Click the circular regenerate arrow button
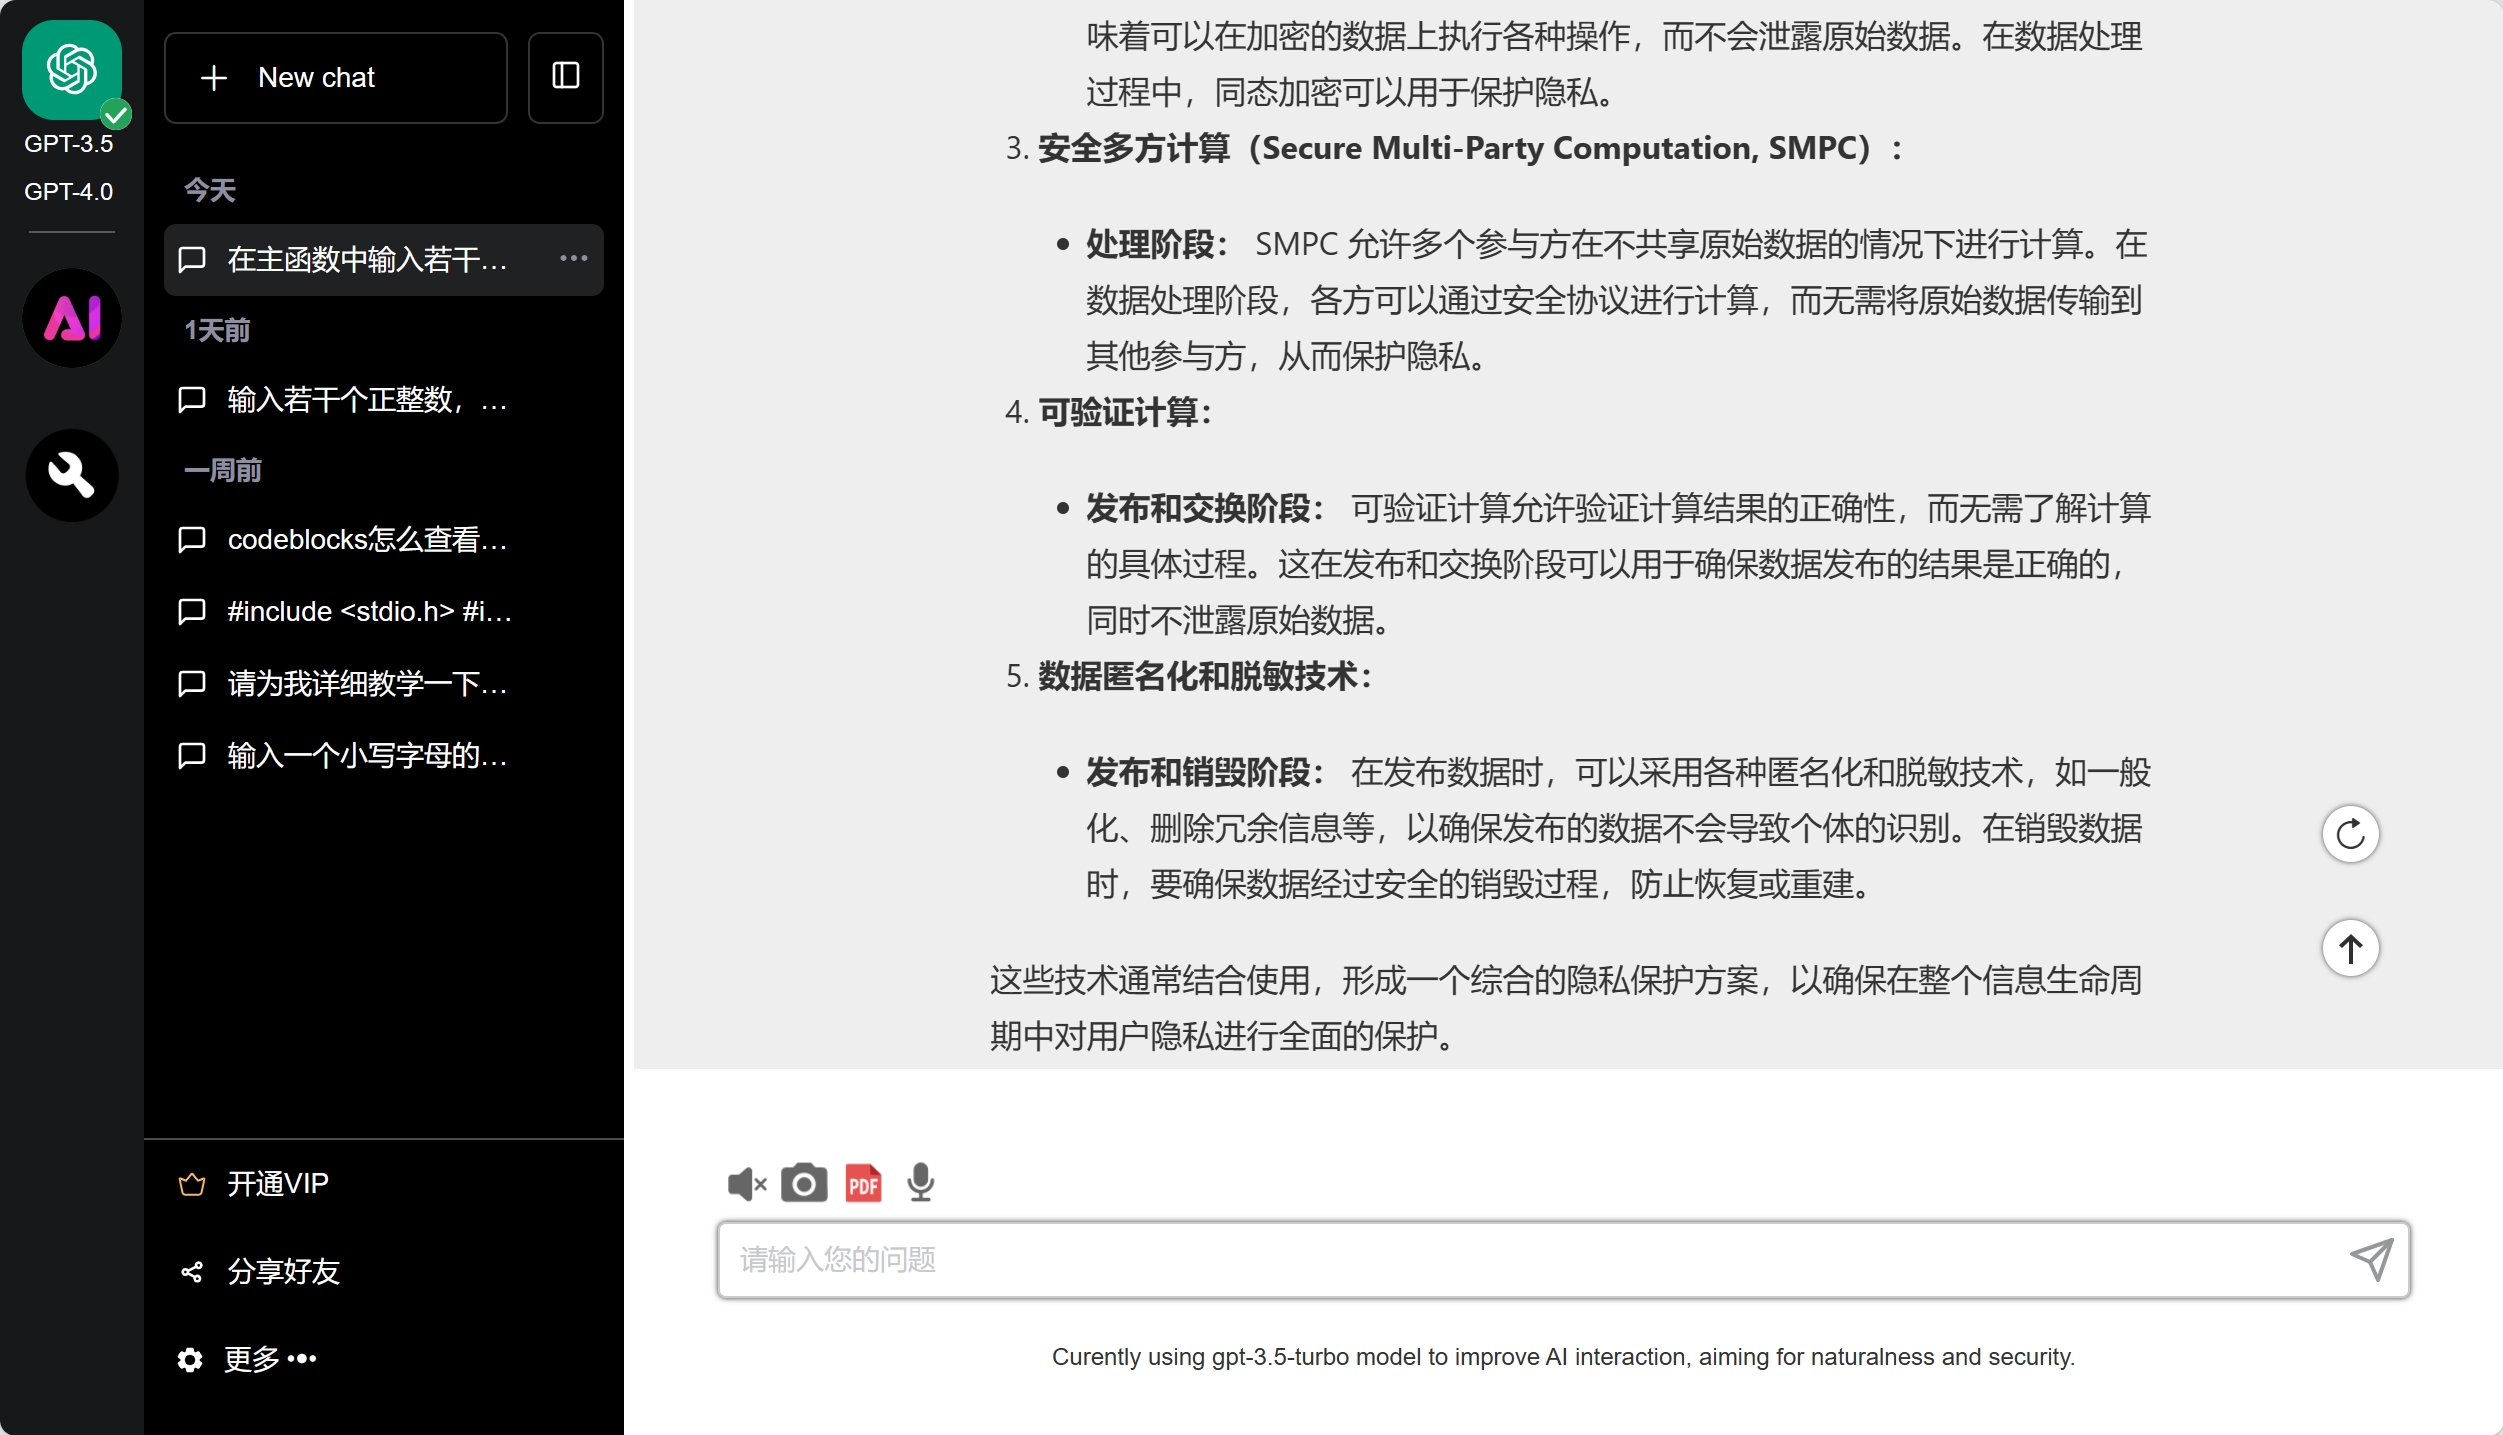Image resolution: width=2503 pixels, height=1435 pixels. (2350, 834)
